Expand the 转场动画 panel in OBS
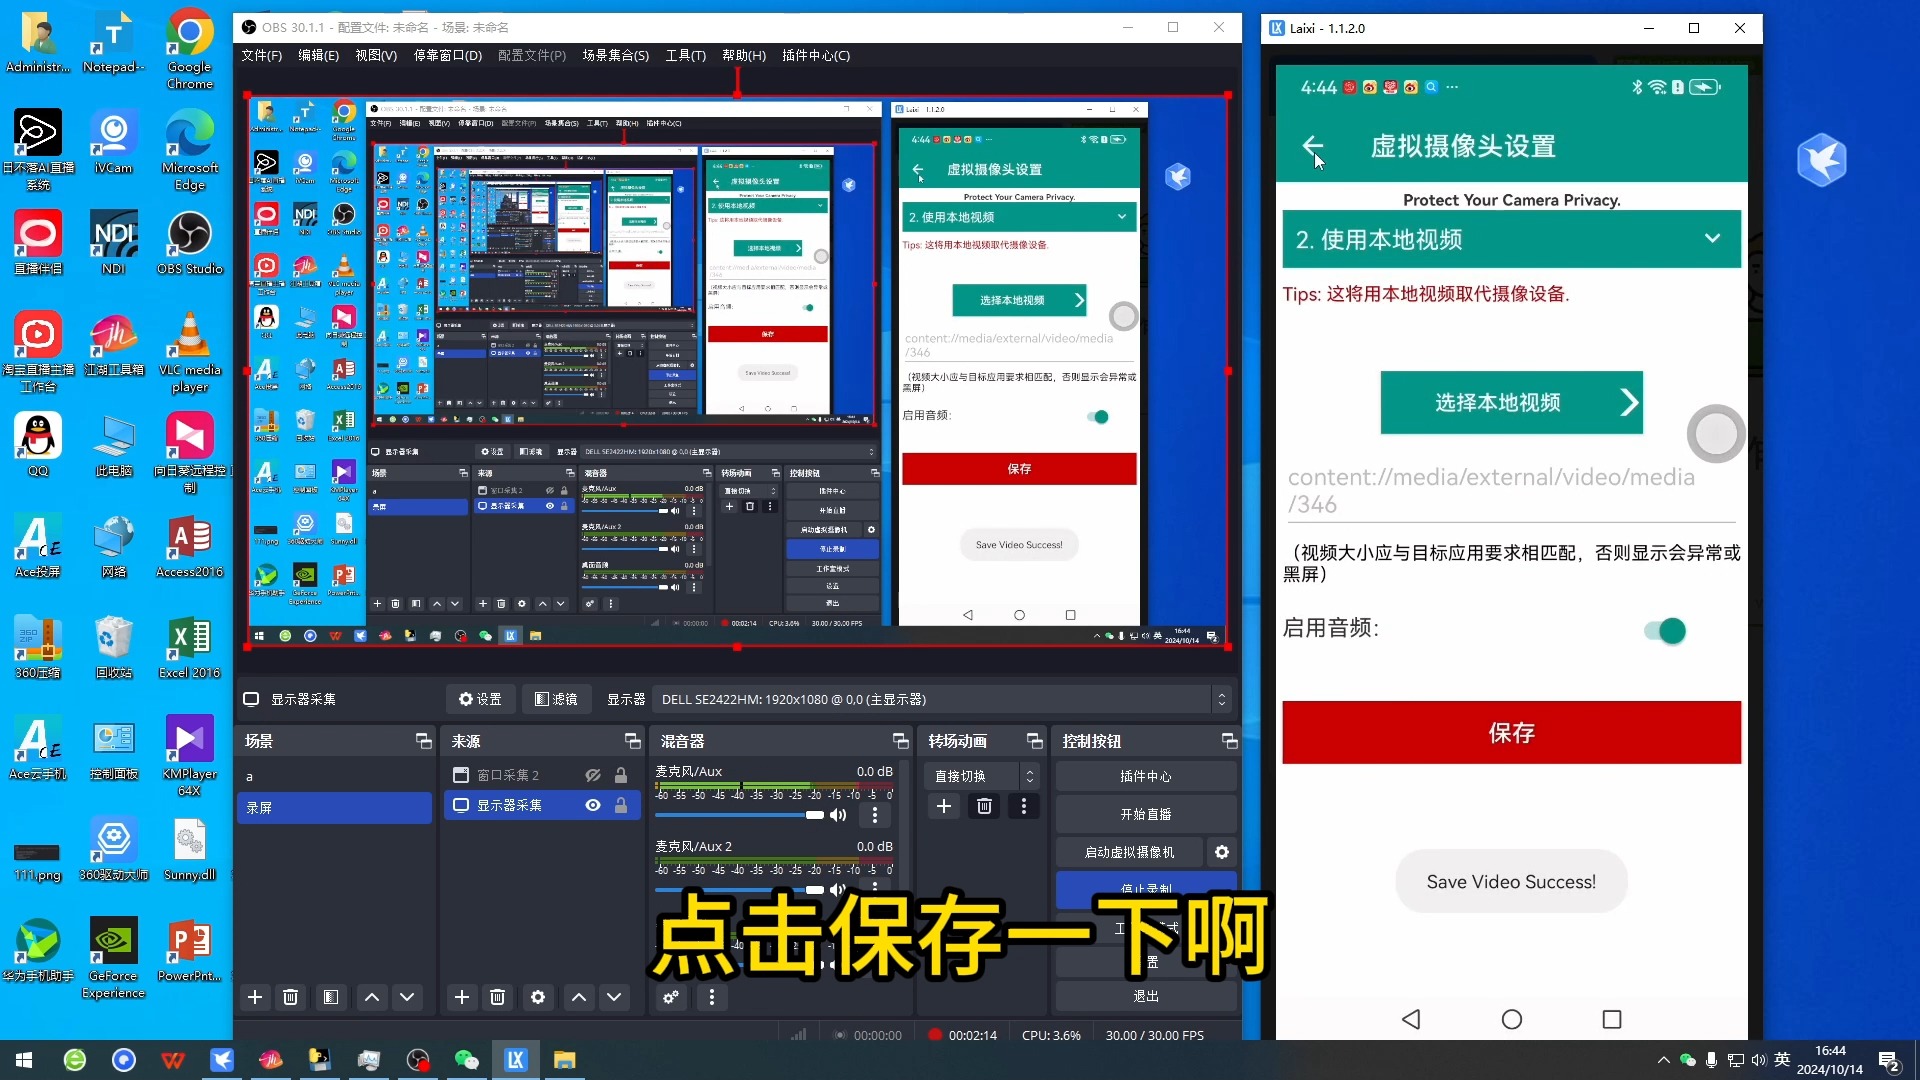Image resolution: width=1920 pixels, height=1080 pixels. click(x=1034, y=741)
